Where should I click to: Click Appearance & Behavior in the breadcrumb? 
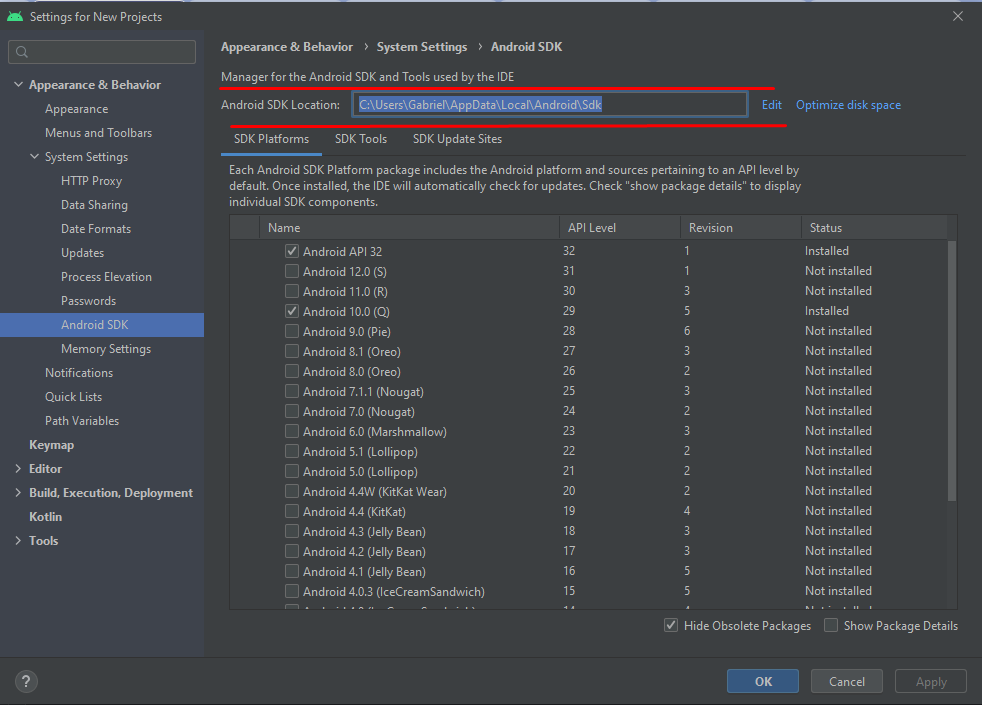(x=287, y=47)
